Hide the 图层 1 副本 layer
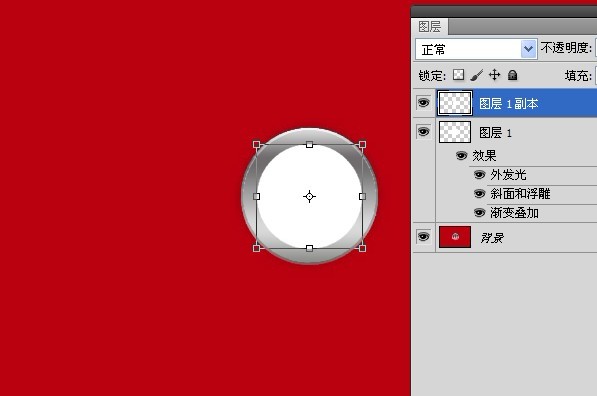This screenshot has height=396, width=597. [x=423, y=102]
